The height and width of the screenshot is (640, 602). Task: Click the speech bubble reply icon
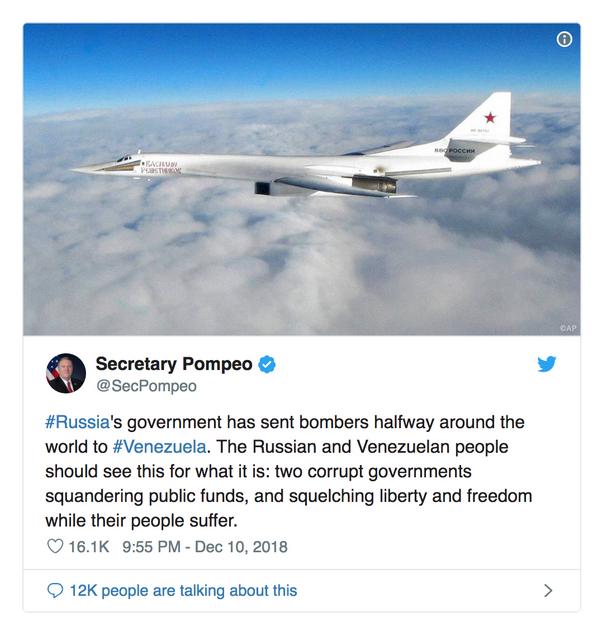pos(55,590)
